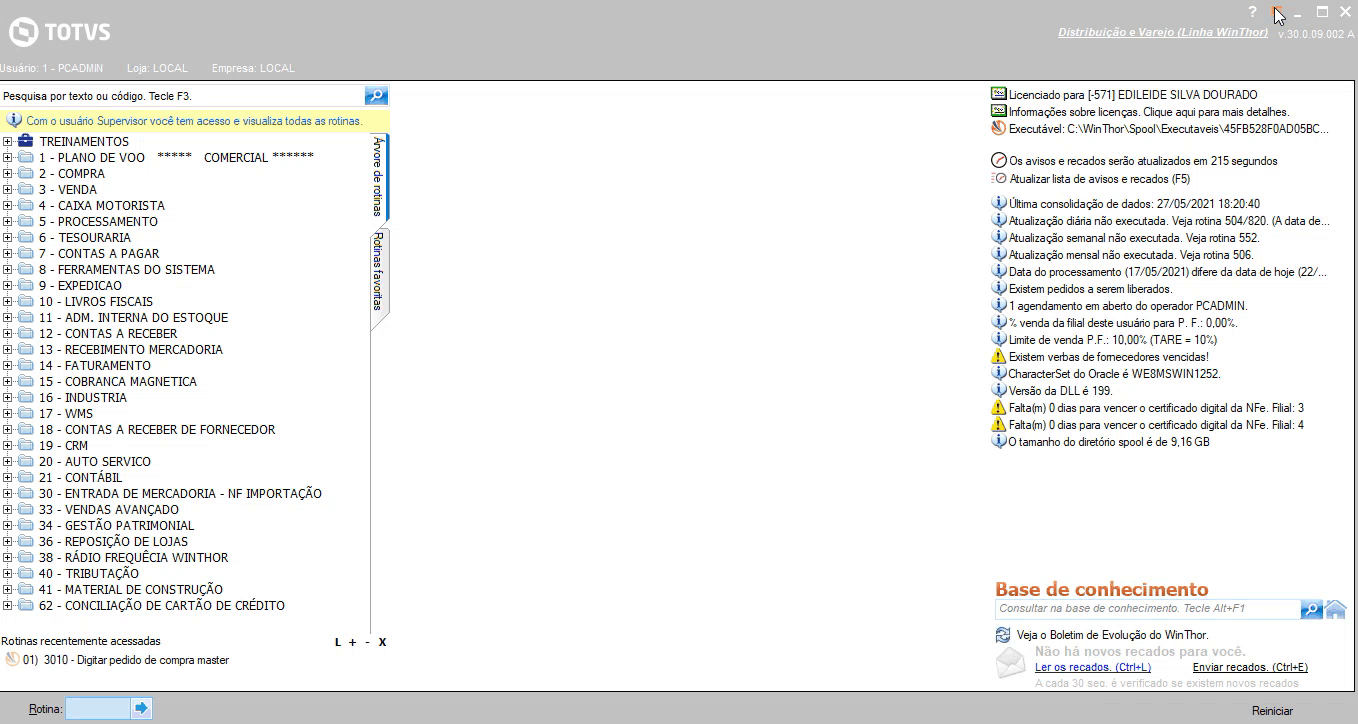
Task: Click '3010 - Digitar pedido de compra master' text
Action: 136,660
